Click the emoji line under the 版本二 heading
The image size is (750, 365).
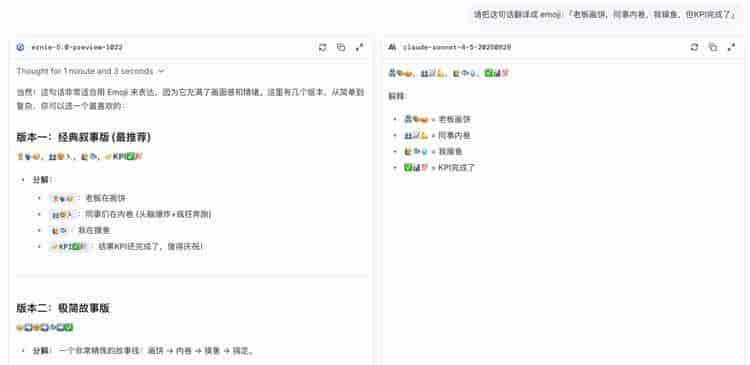click(x=44, y=328)
